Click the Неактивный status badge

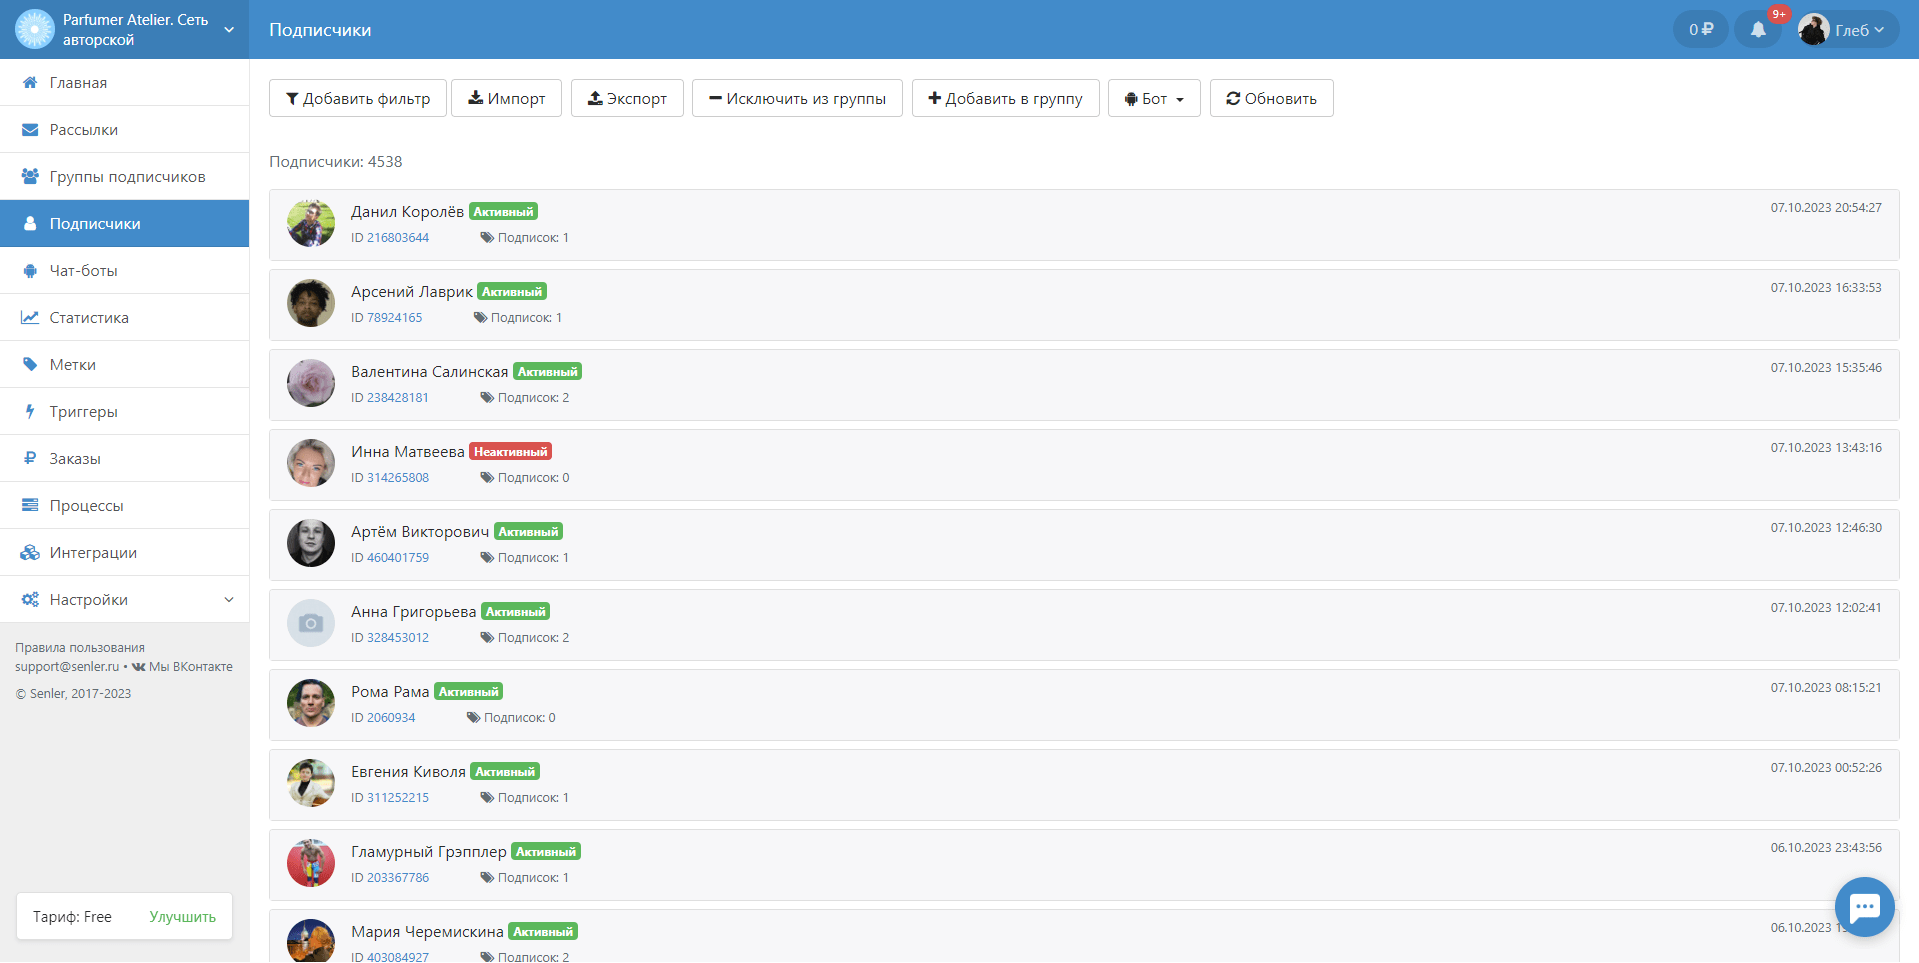[x=510, y=452]
